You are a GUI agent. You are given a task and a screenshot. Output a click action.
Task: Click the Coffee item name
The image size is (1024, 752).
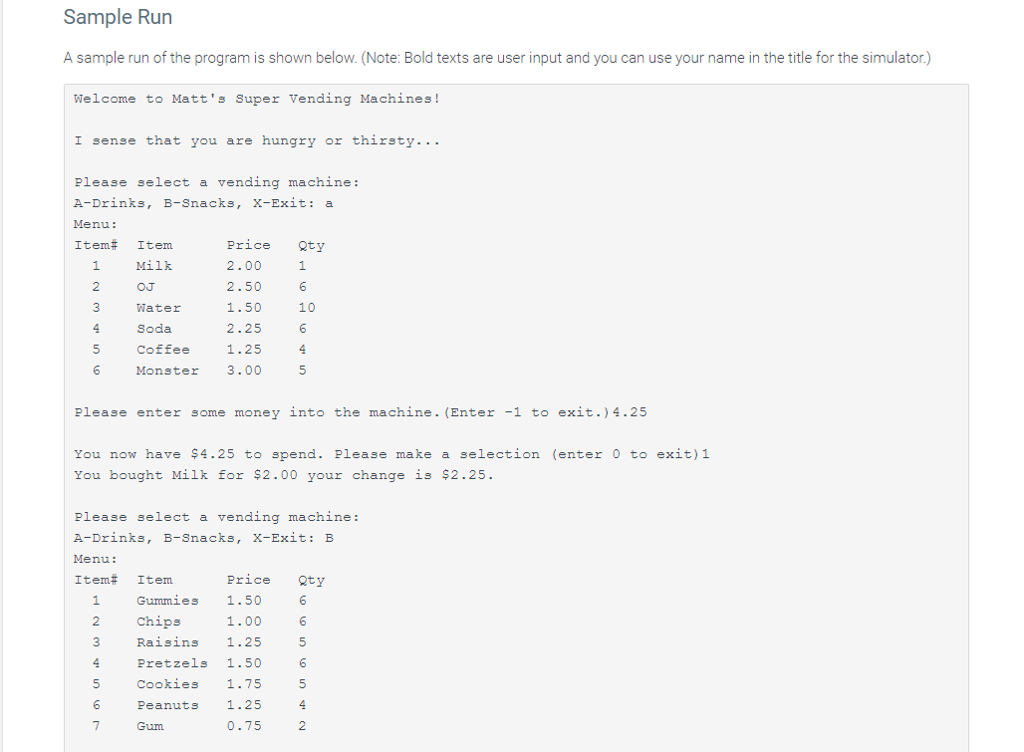coord(163,349)
